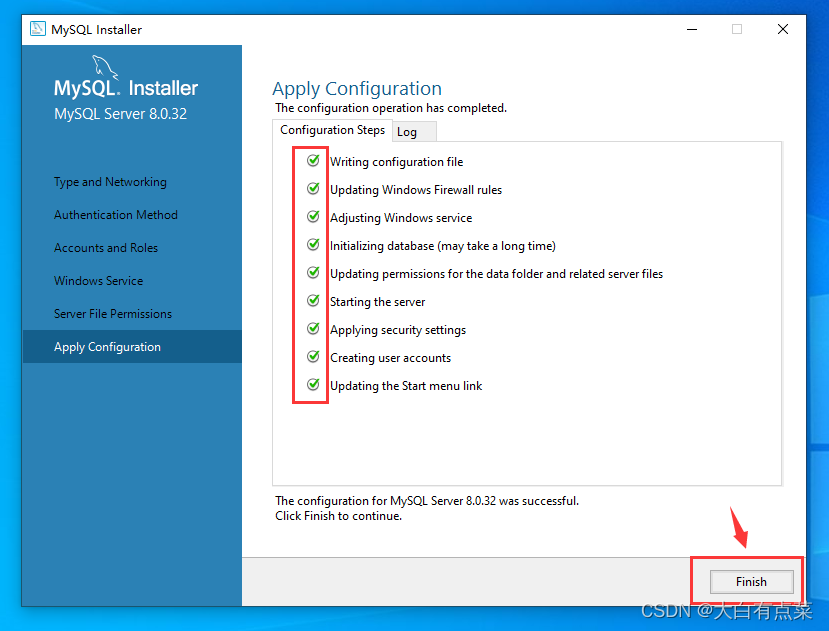The image size is (829, 631).
Task: Click 'Starting the server' step text
Action: 377,302
